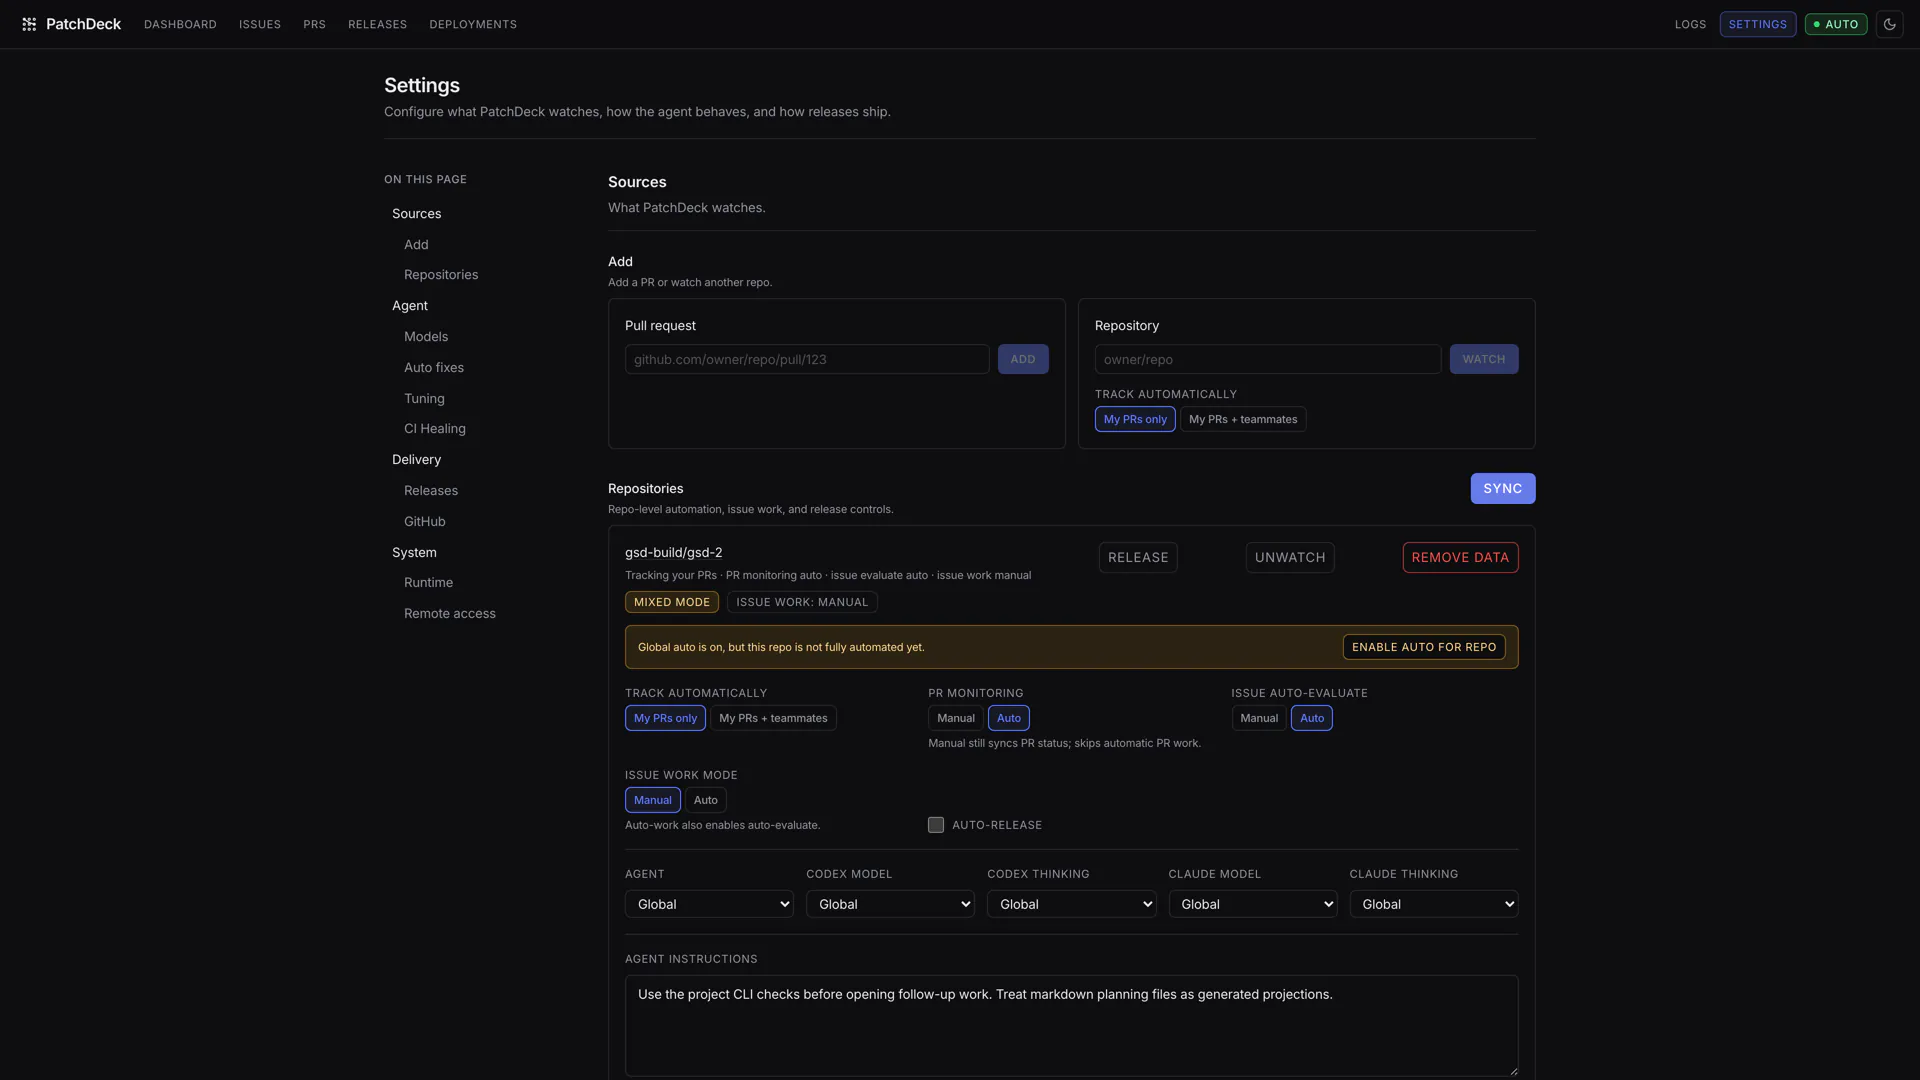This screenshot has width=1920, height=1080.
Task: Click the PatchDeck brand name
Action: (x=83, y=24)
